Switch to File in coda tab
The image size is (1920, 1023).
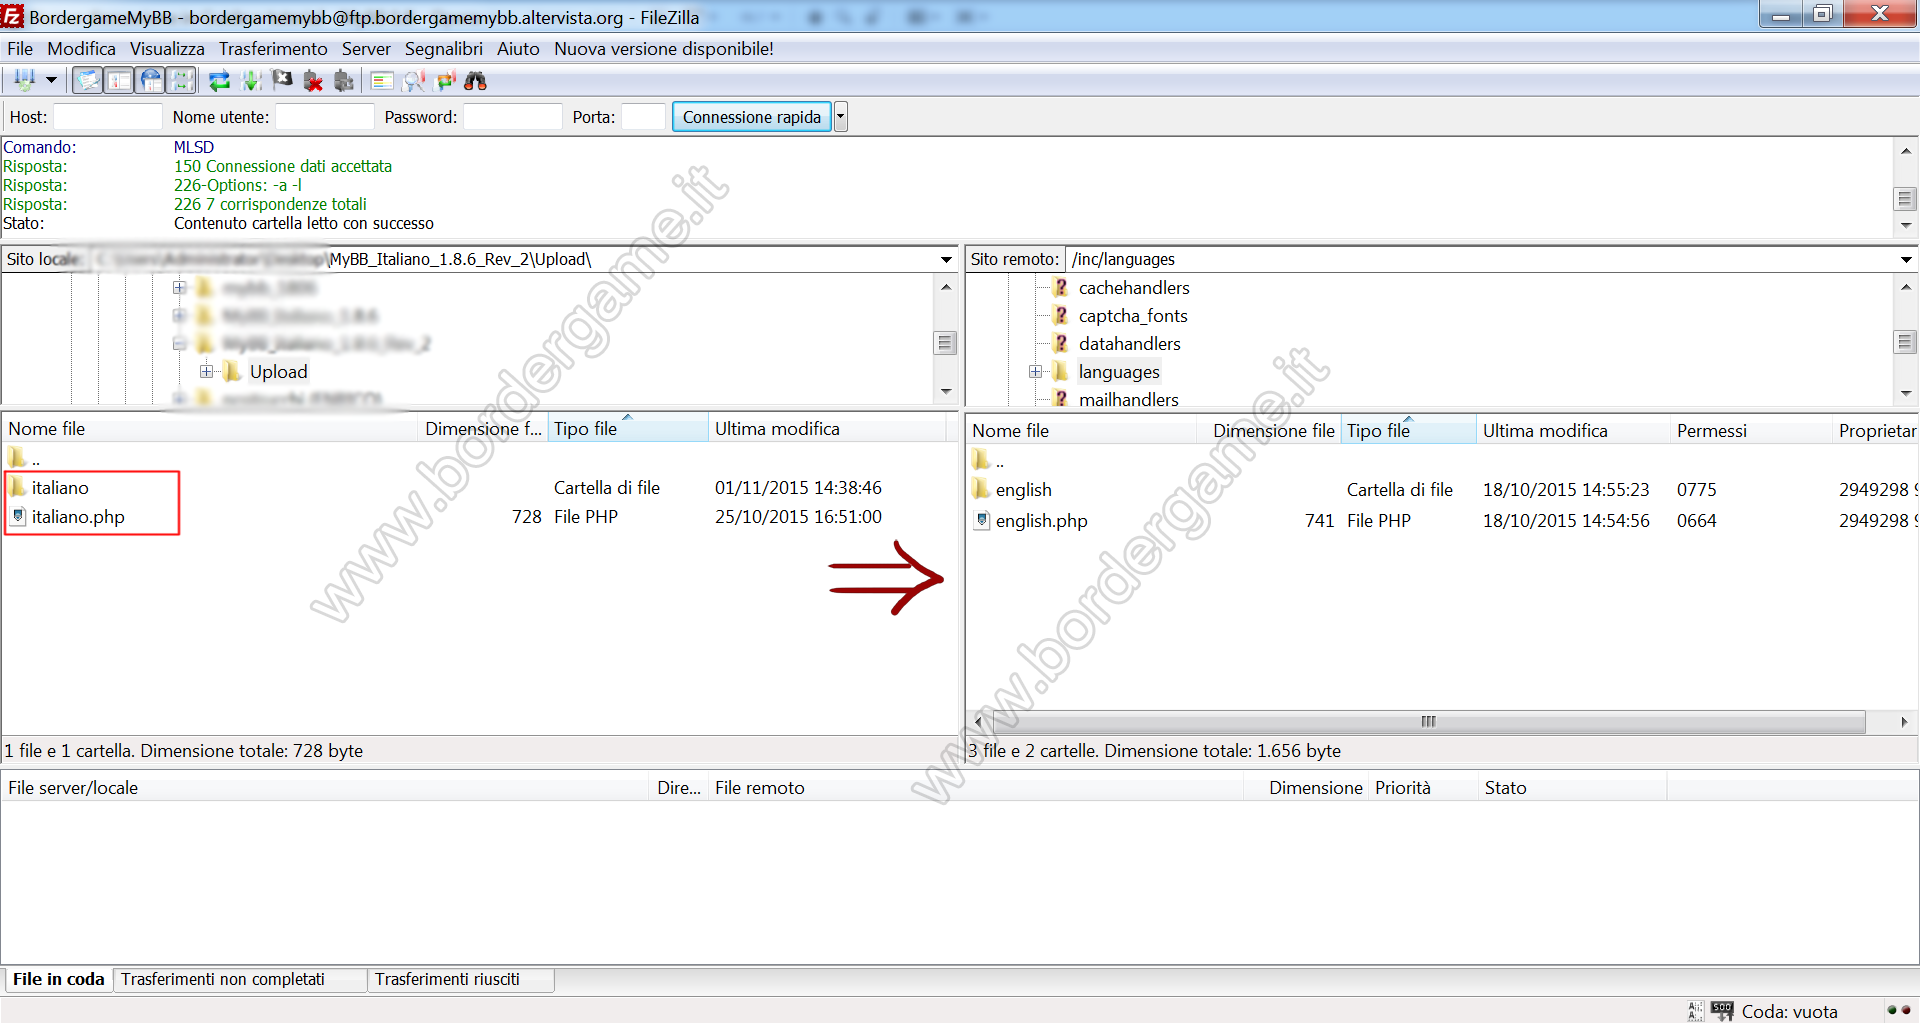(x=58, y=980)
